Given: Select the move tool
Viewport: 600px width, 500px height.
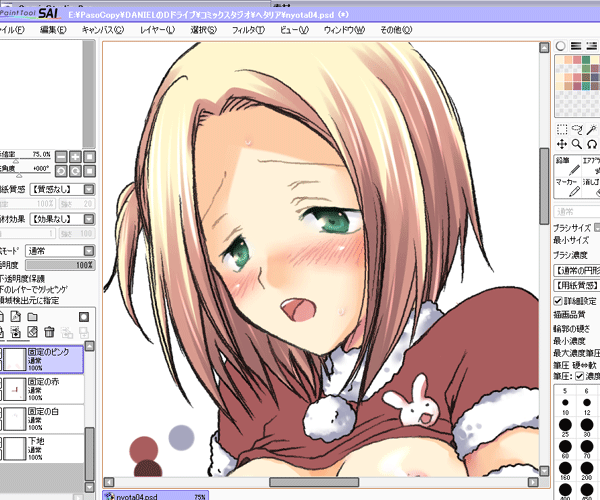Looking at the screenshot, I should click(562, 144).
